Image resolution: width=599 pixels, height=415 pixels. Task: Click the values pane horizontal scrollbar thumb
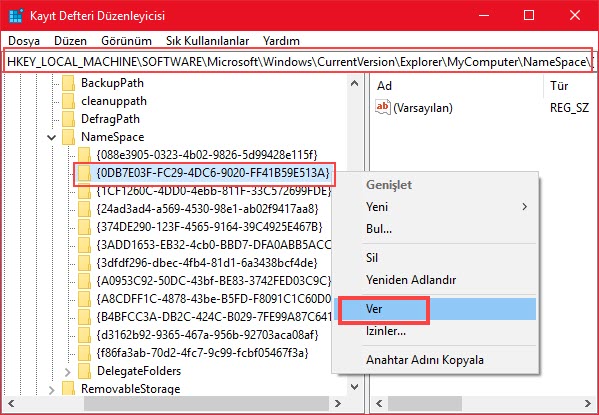point(425,404)
